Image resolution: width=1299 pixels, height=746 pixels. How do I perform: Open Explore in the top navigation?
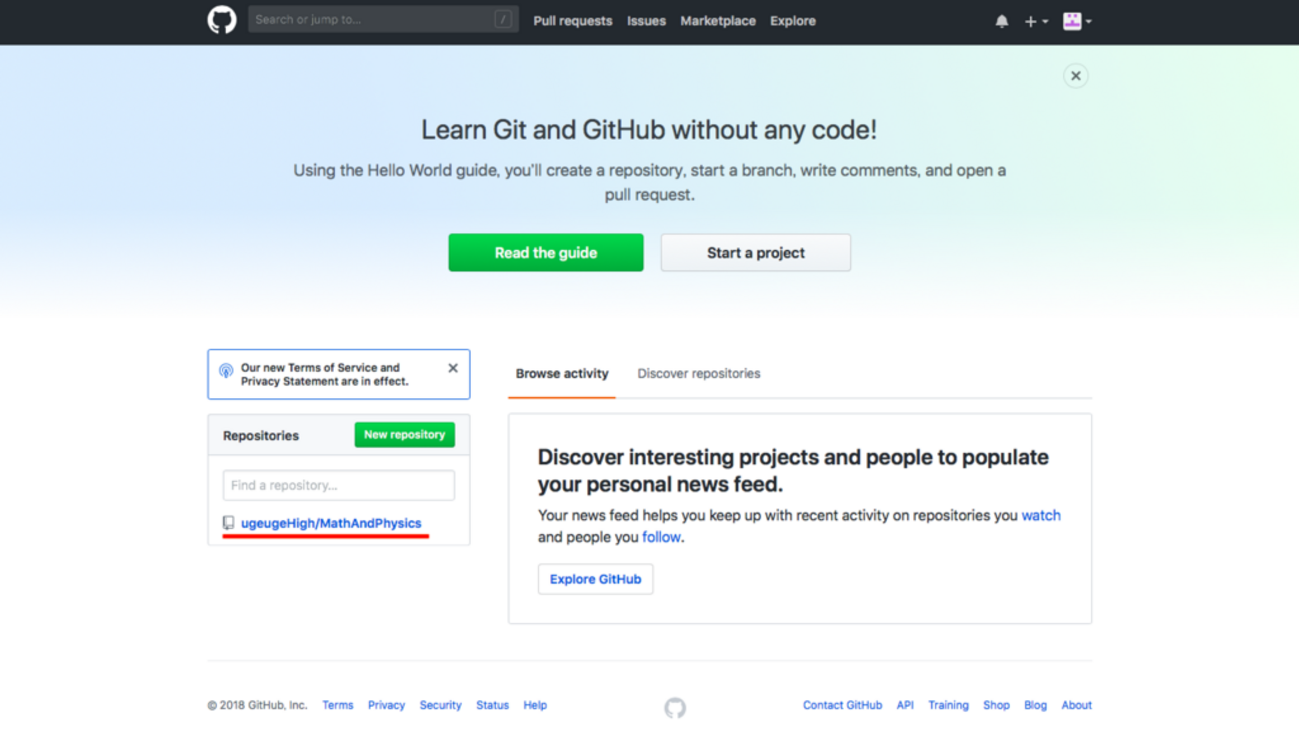(793, 21)
